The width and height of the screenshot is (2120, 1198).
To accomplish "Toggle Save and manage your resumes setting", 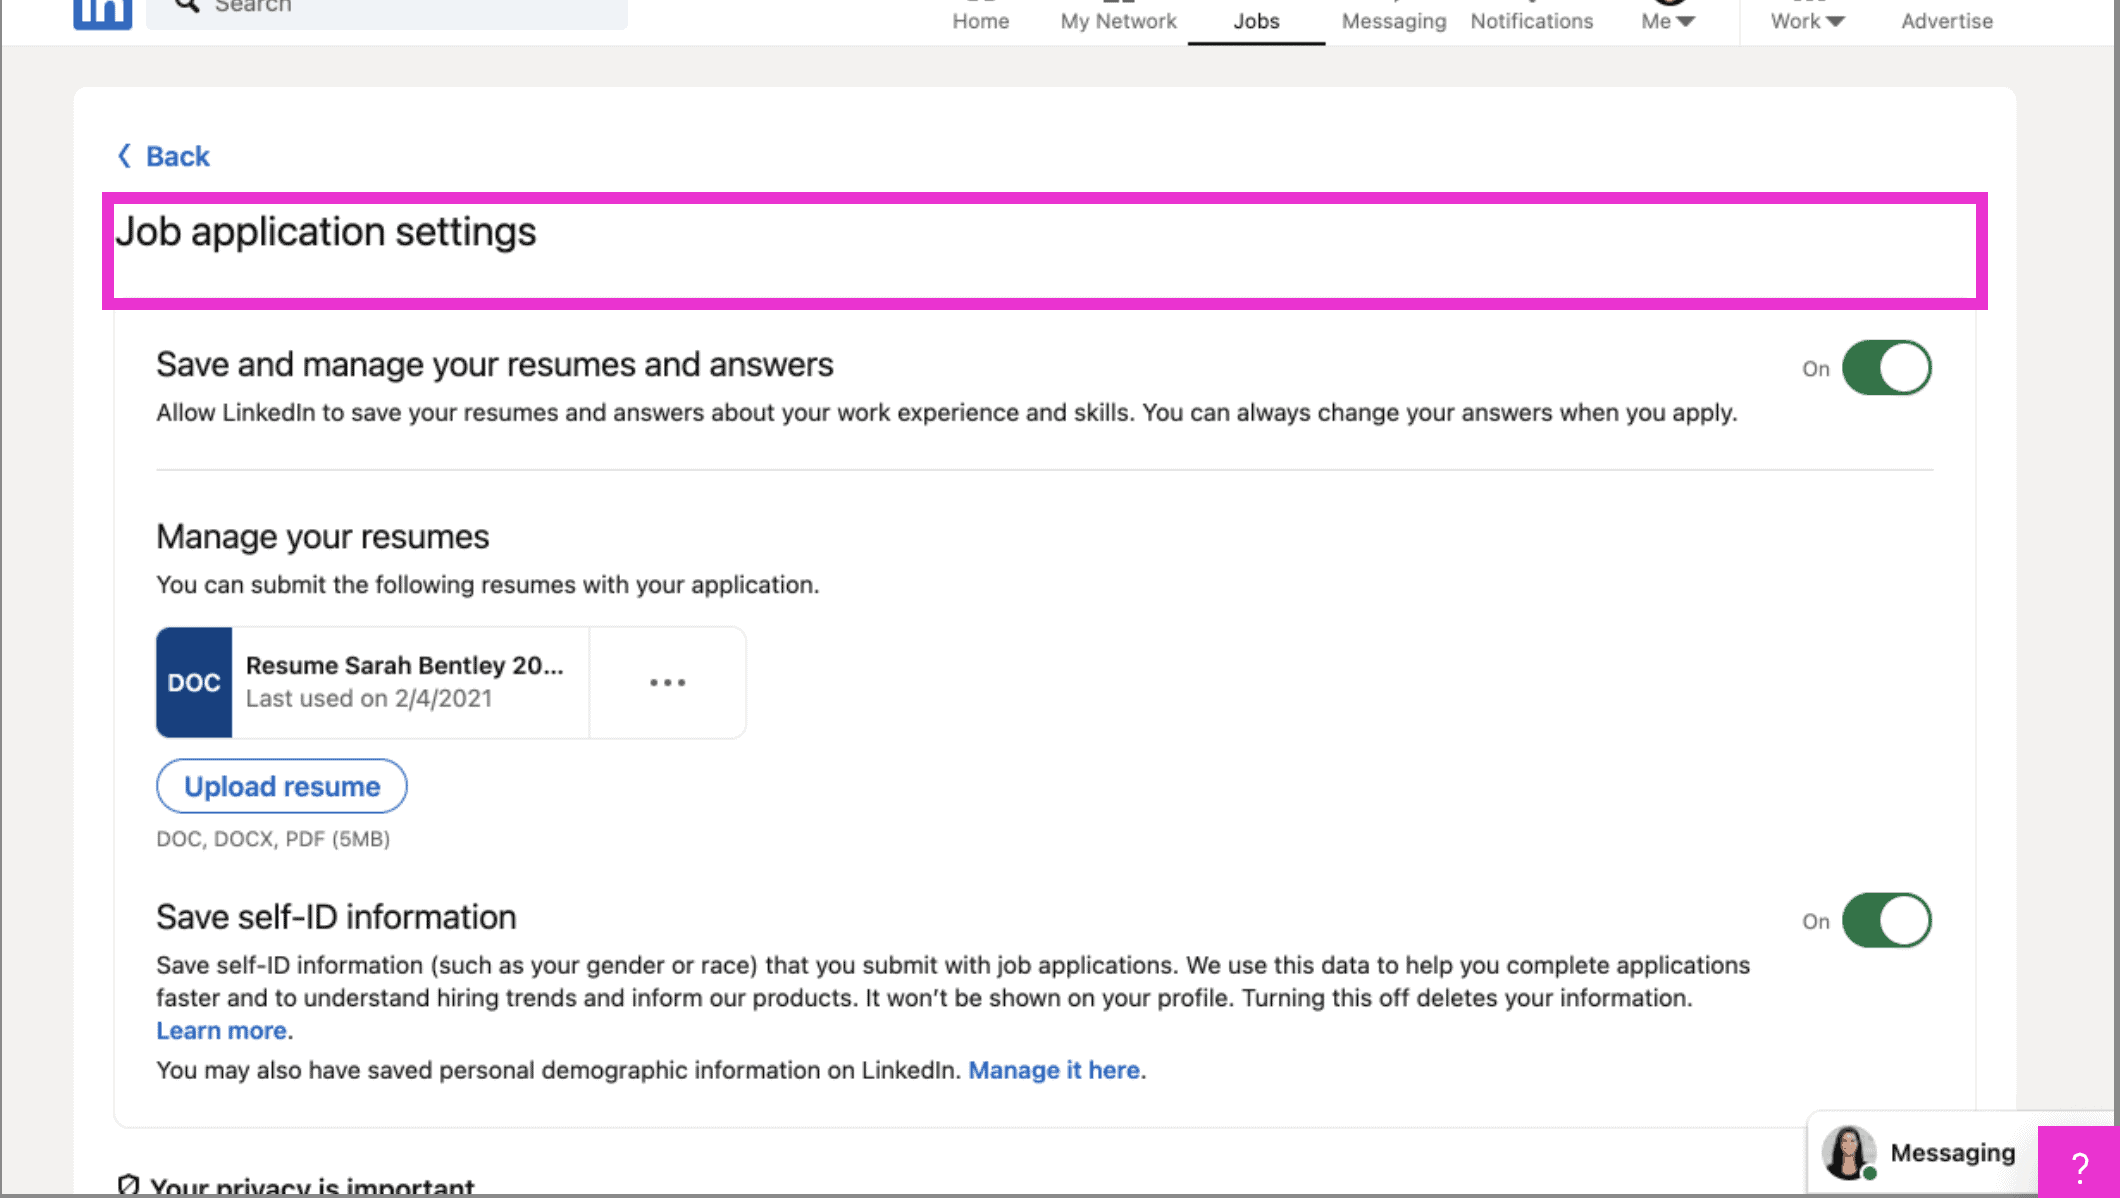I will point(1888,367).
